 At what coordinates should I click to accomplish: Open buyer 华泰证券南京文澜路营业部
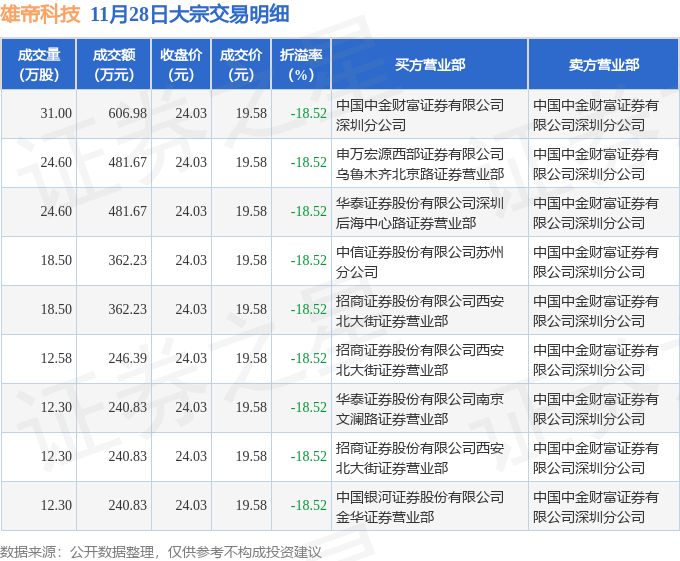pos(420,408)
